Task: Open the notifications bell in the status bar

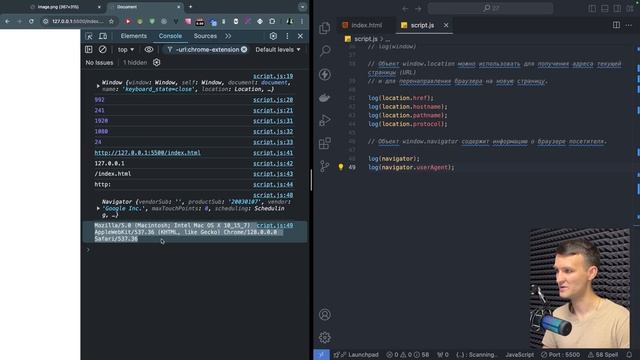Action: pos(629,355)
